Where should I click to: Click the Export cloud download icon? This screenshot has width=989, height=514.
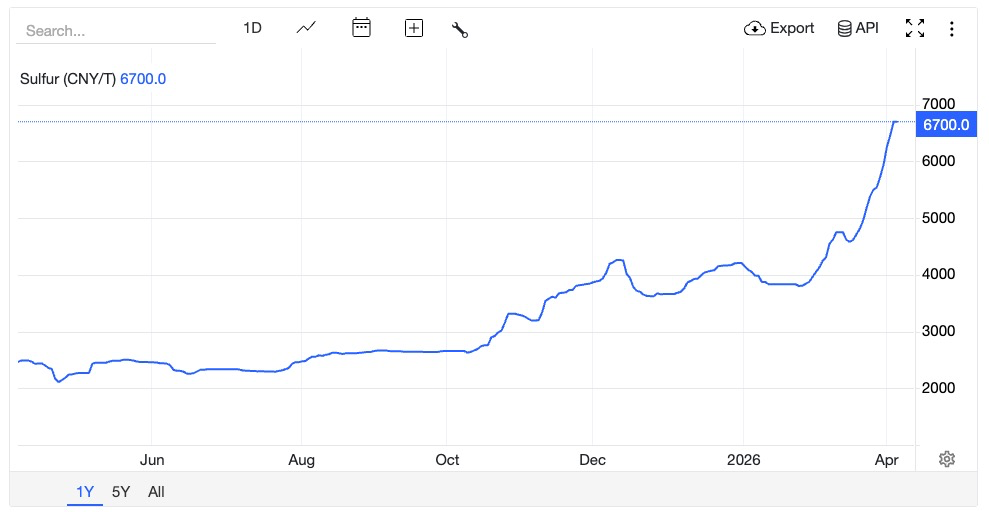[754, 28]
